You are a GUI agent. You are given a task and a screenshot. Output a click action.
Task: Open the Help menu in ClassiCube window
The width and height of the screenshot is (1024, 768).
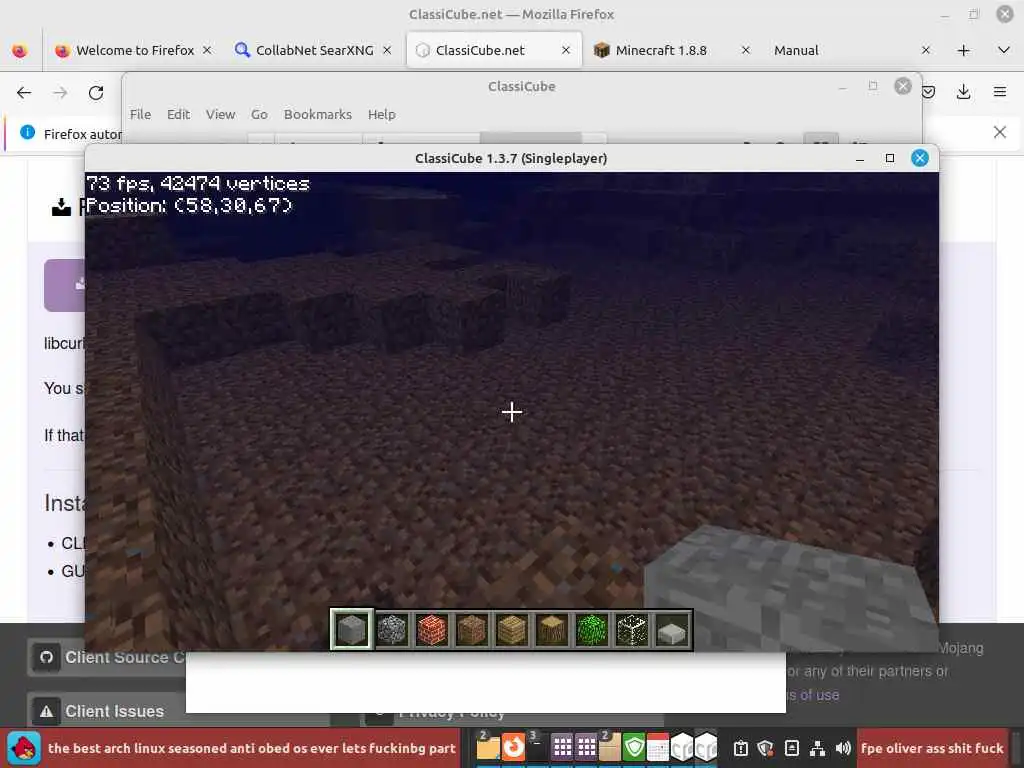click(381, 114)
